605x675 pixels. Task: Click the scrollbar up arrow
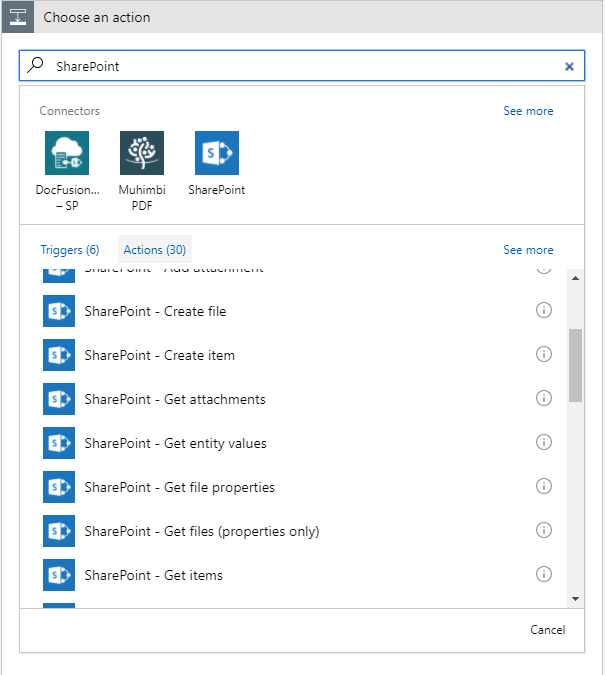coord(575,278)
